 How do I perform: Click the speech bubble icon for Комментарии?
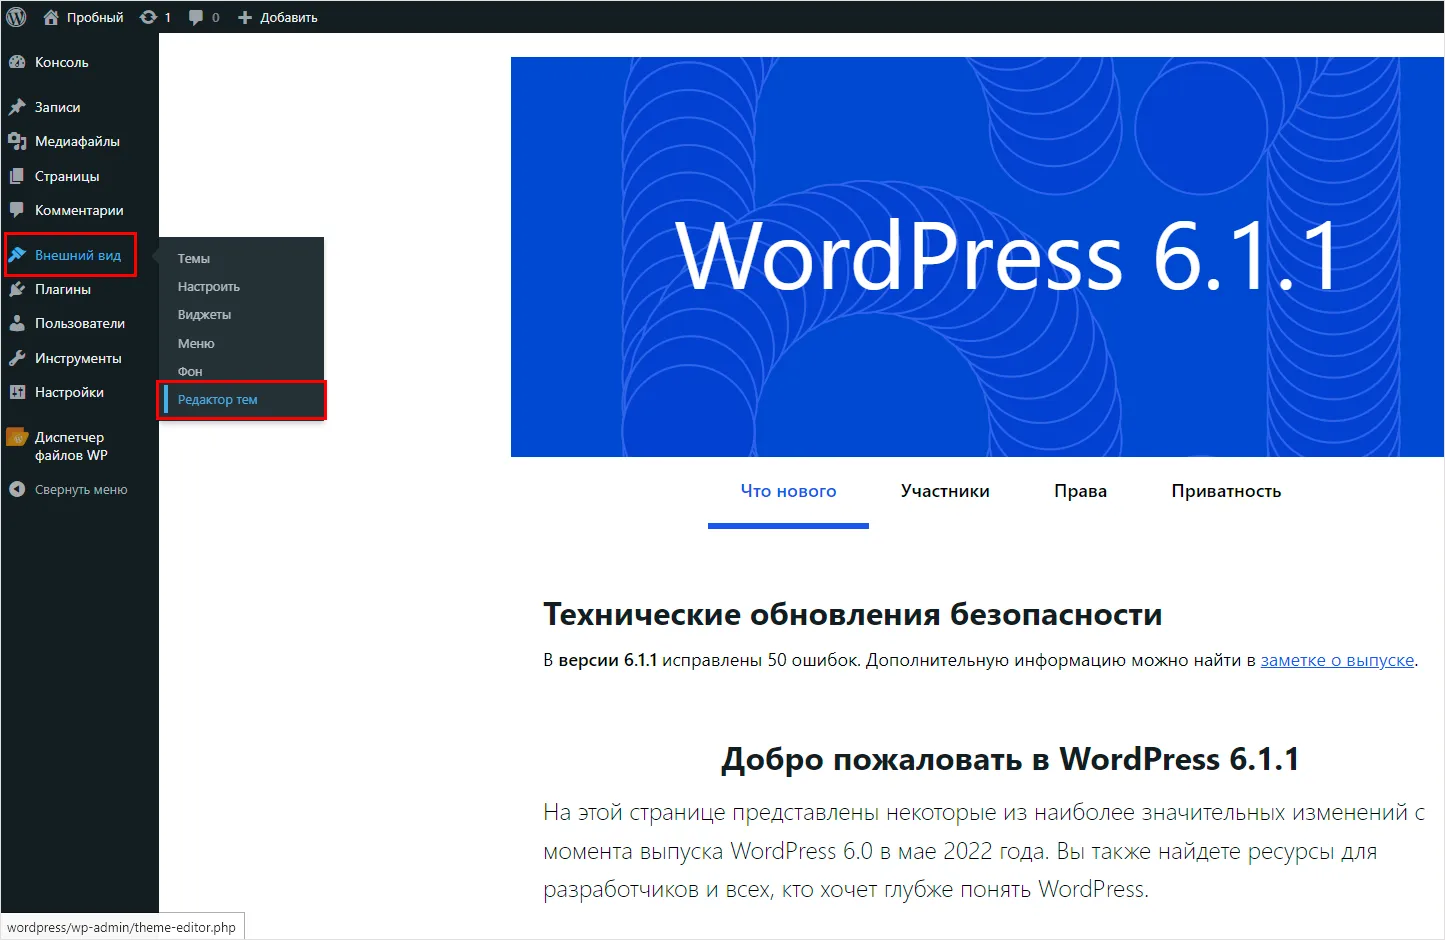pyautogui.click(x=17, y=210)
